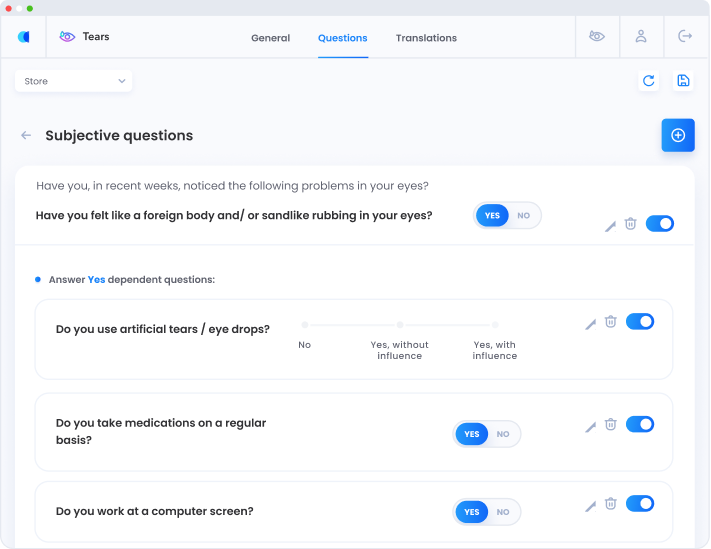Disable the foreign body question toggle
This screenshot has height=549, width=711.
pos(660,224)
